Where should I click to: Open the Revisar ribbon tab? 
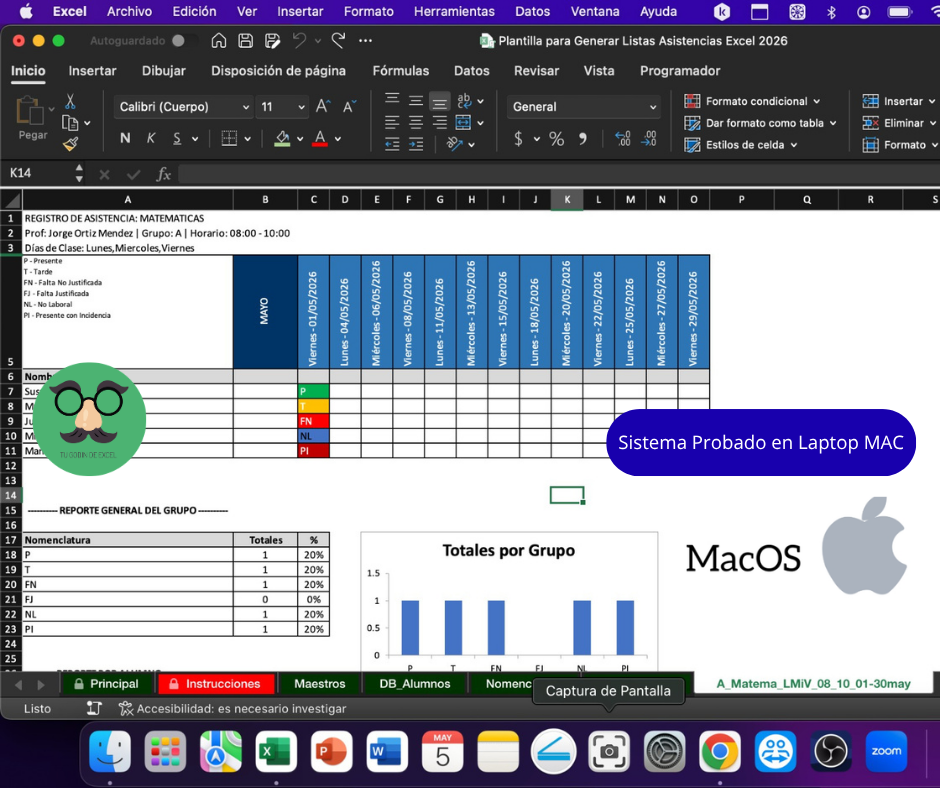click(536, 71)
